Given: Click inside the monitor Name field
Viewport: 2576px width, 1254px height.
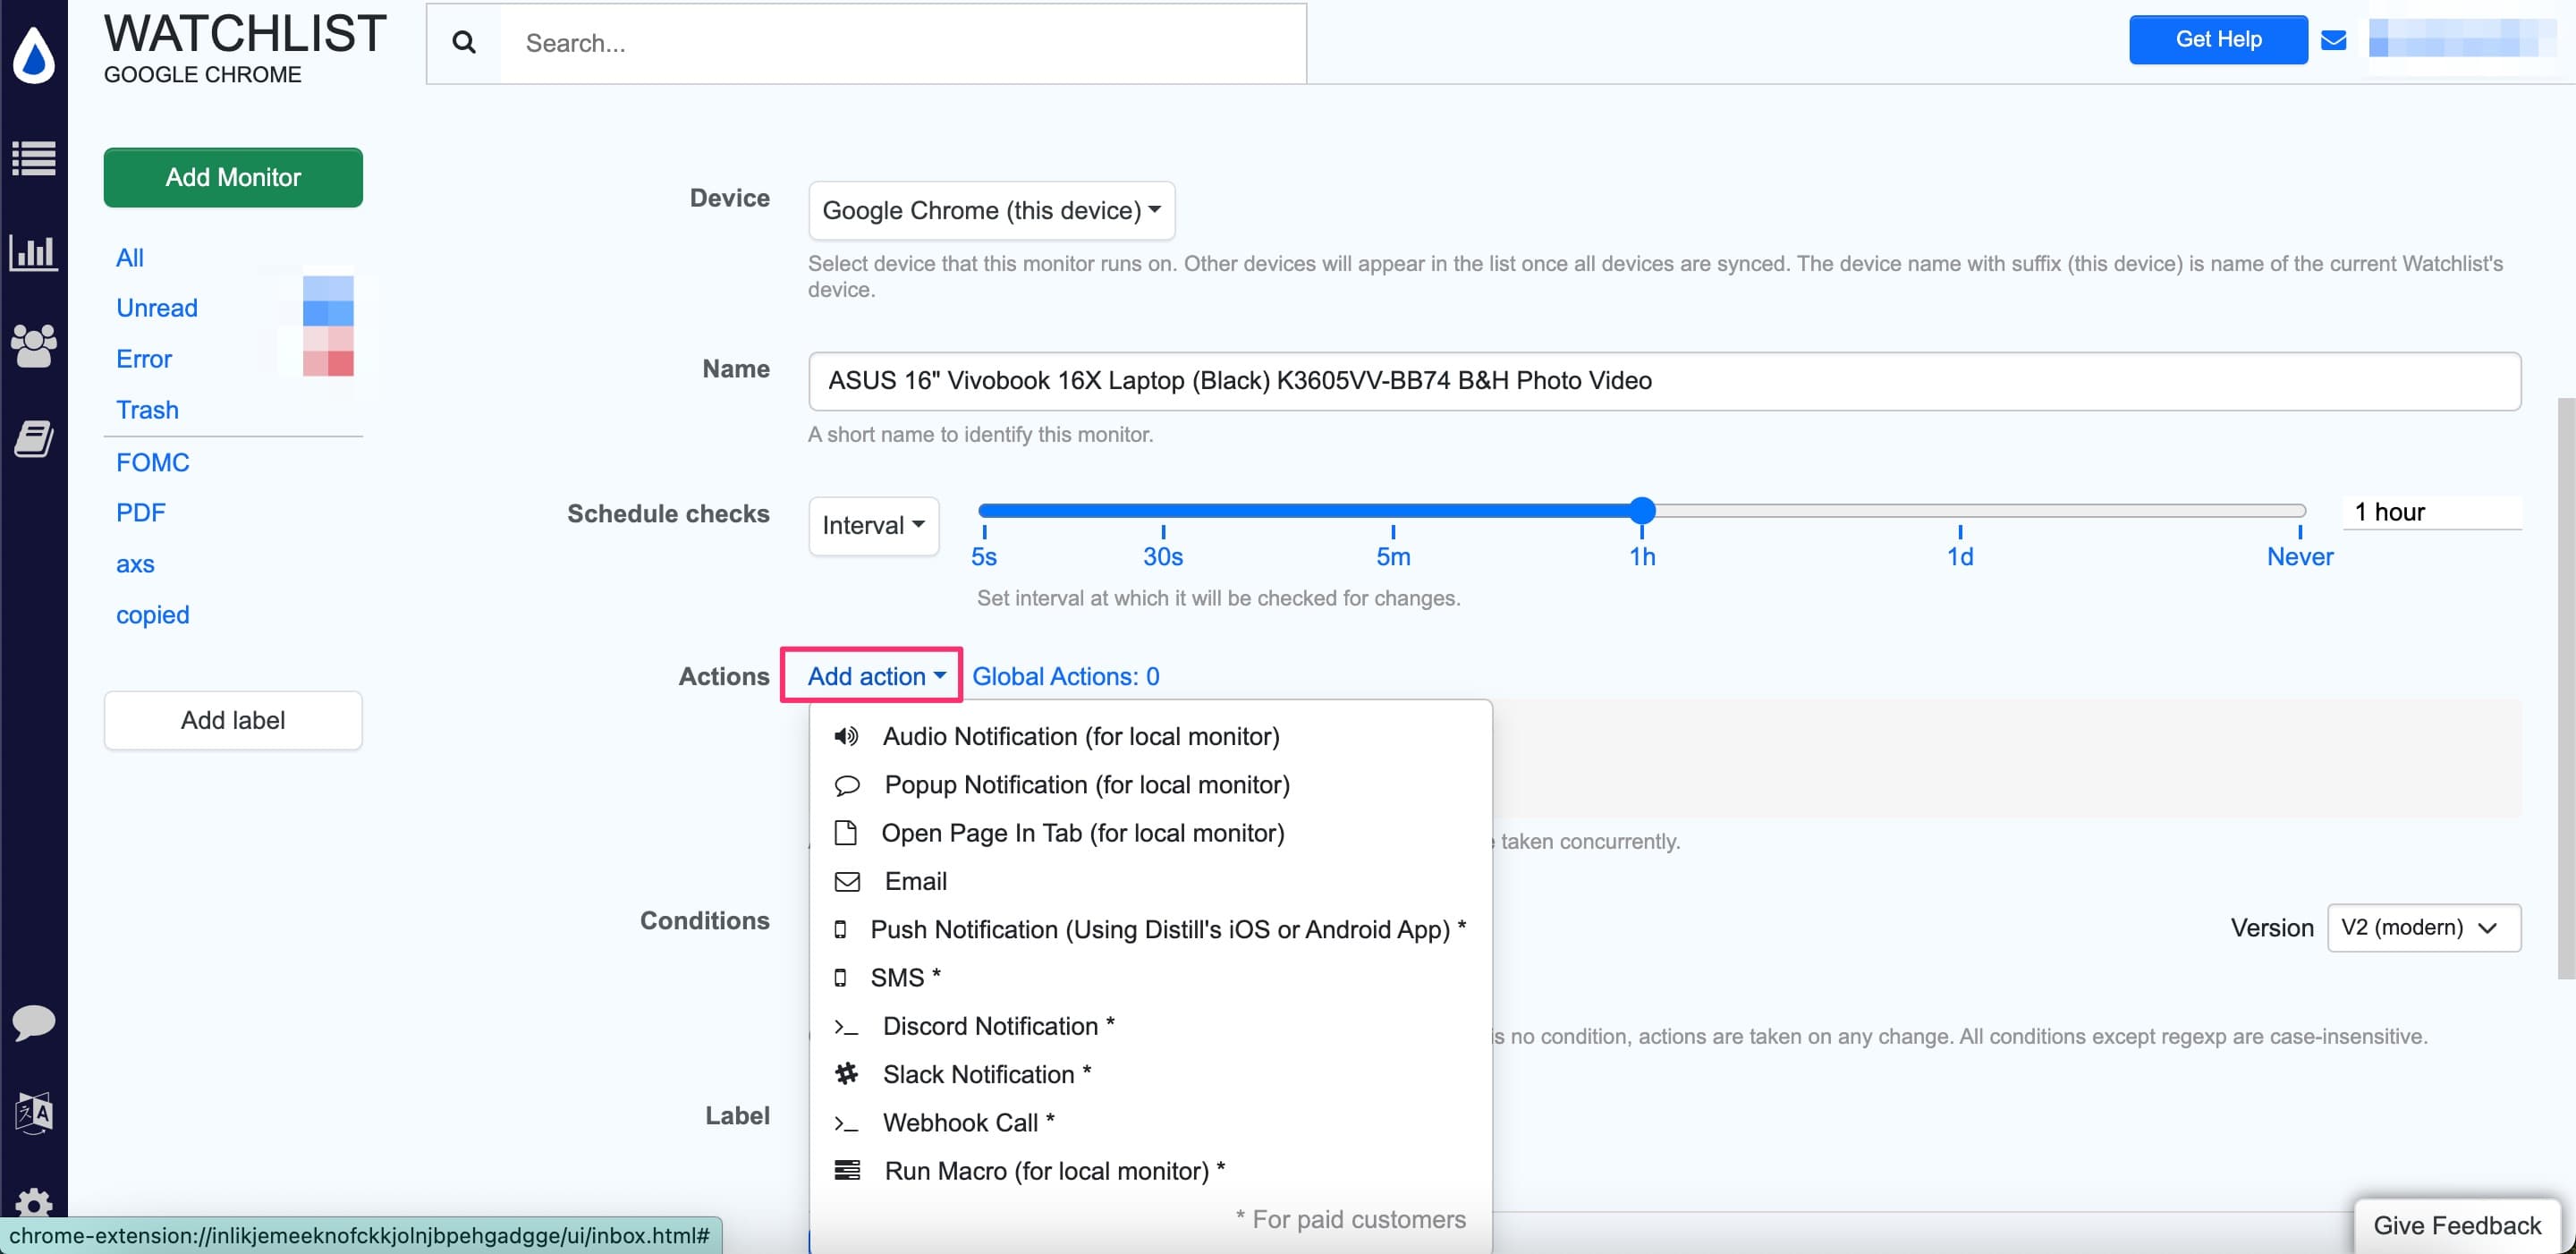Looking at the screenshot, I should [x=1400, y=381].
